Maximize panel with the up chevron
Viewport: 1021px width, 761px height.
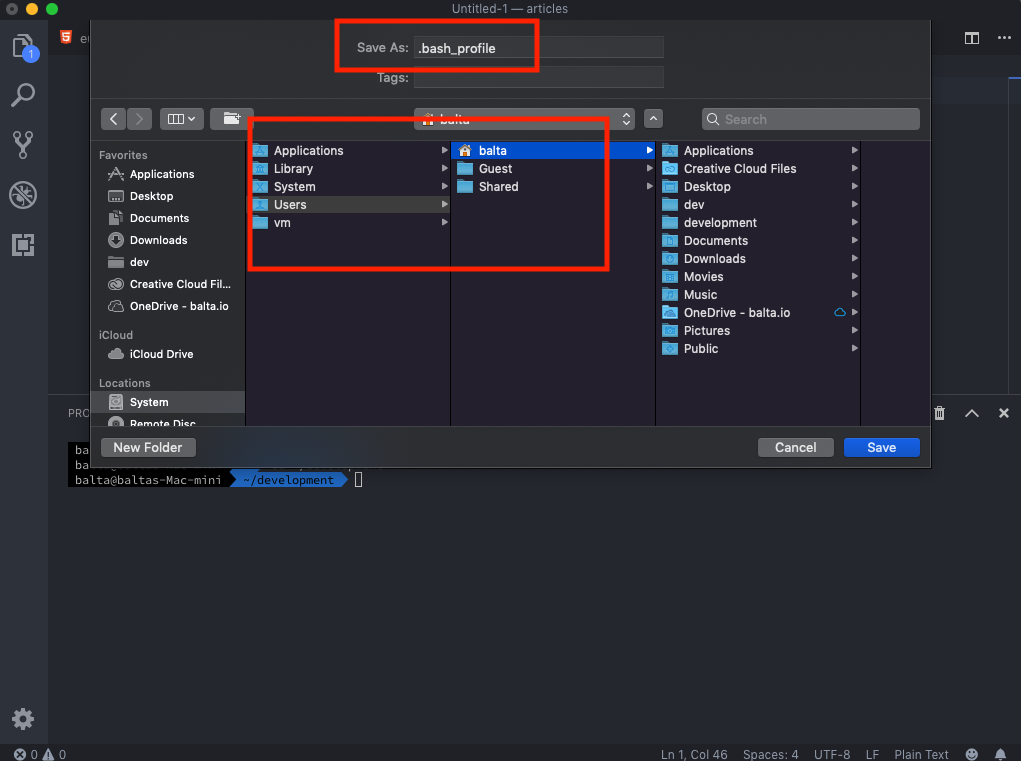[x=972, y=413]
